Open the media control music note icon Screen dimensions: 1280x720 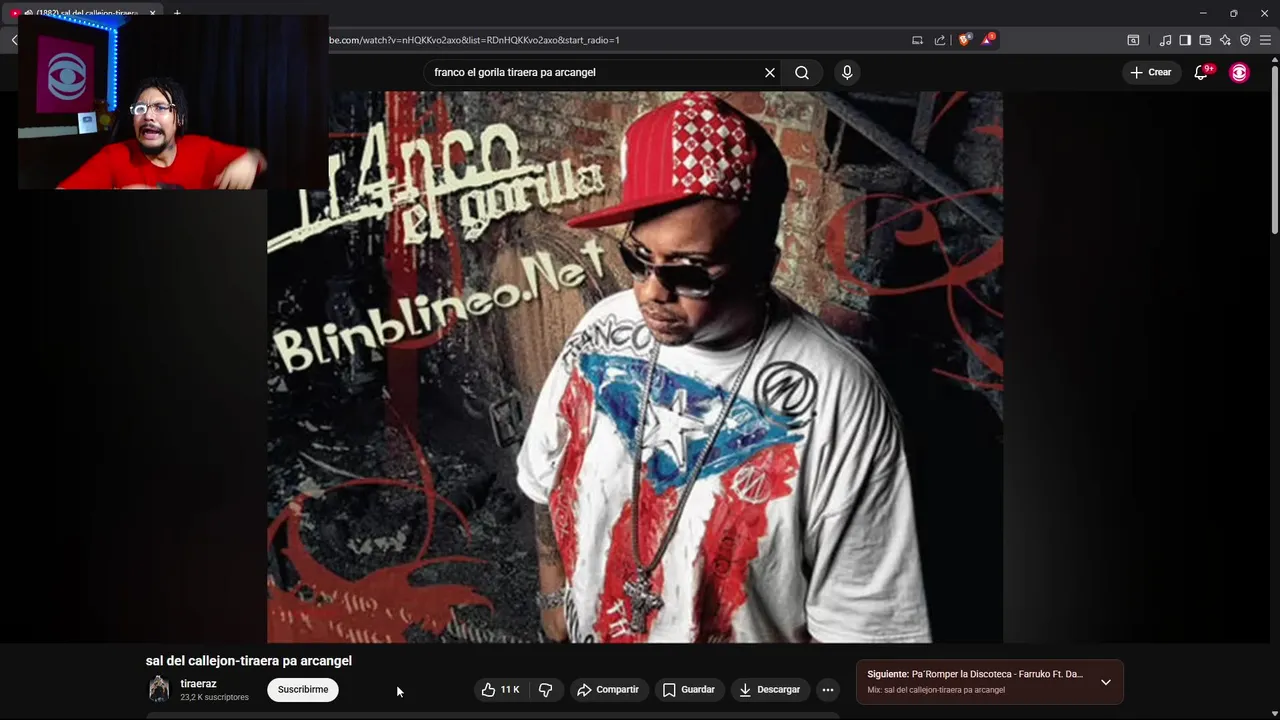[x=1165, y=40]
